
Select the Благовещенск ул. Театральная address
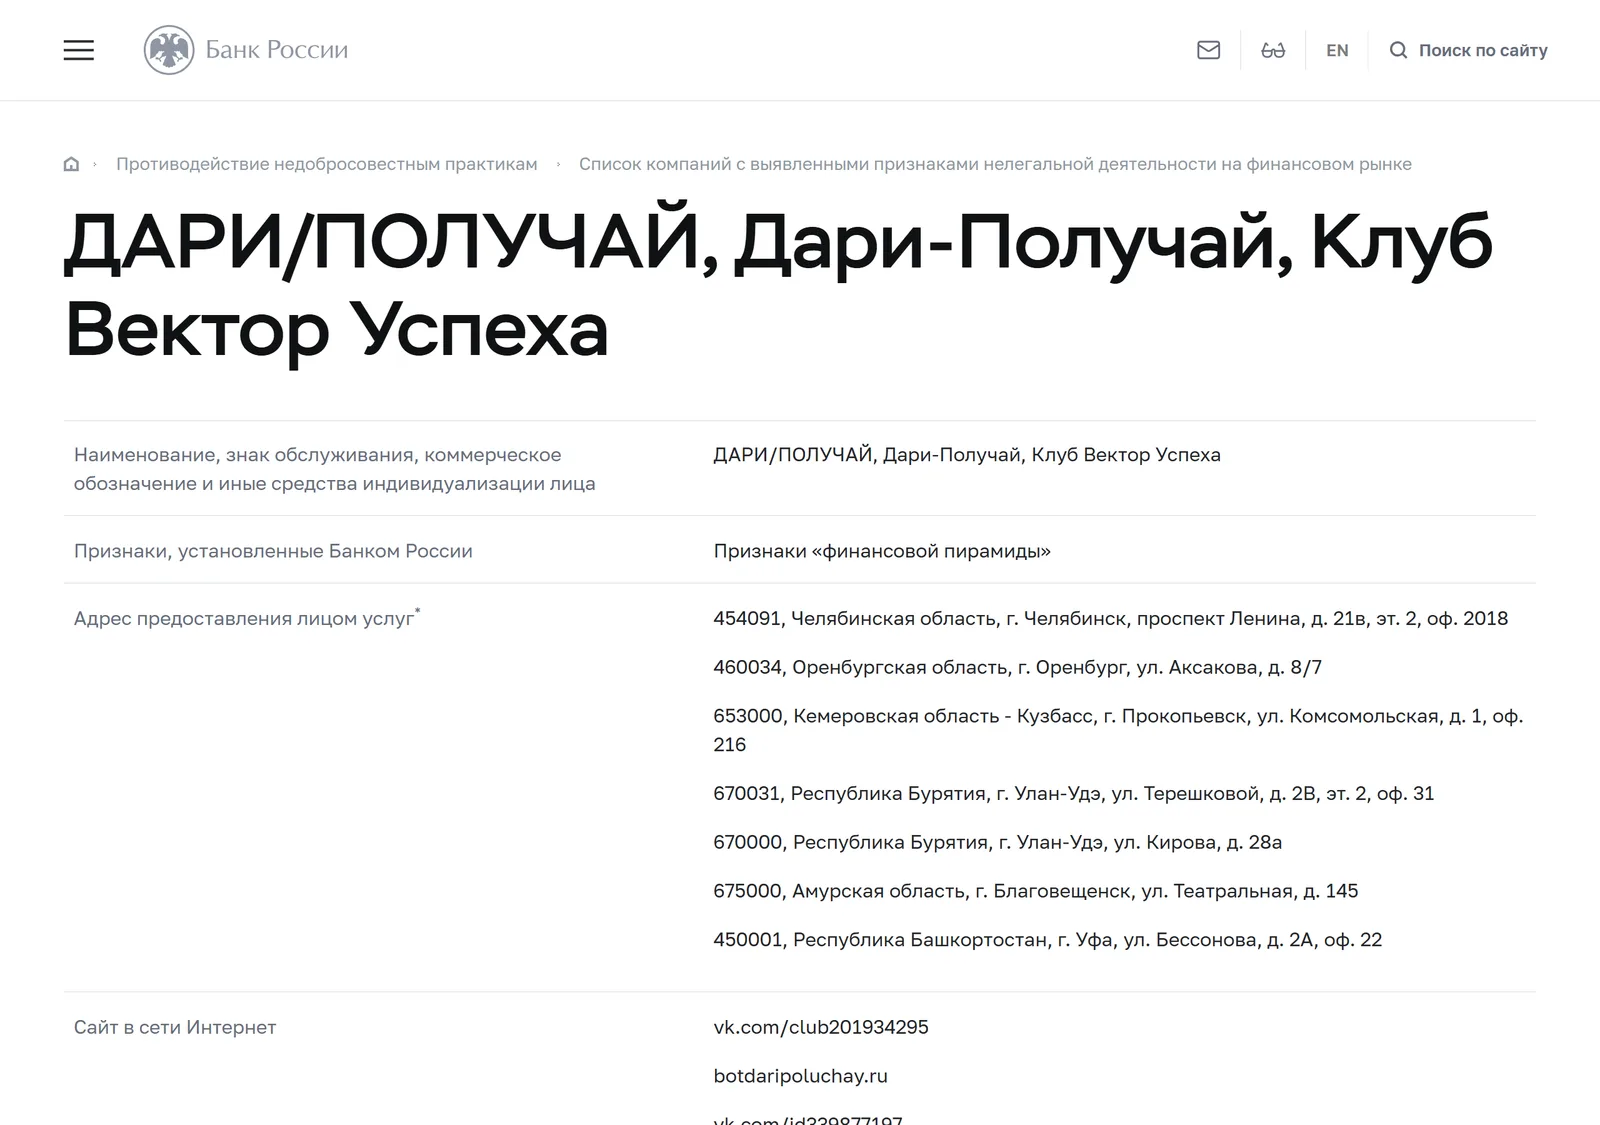point(1035,891)
